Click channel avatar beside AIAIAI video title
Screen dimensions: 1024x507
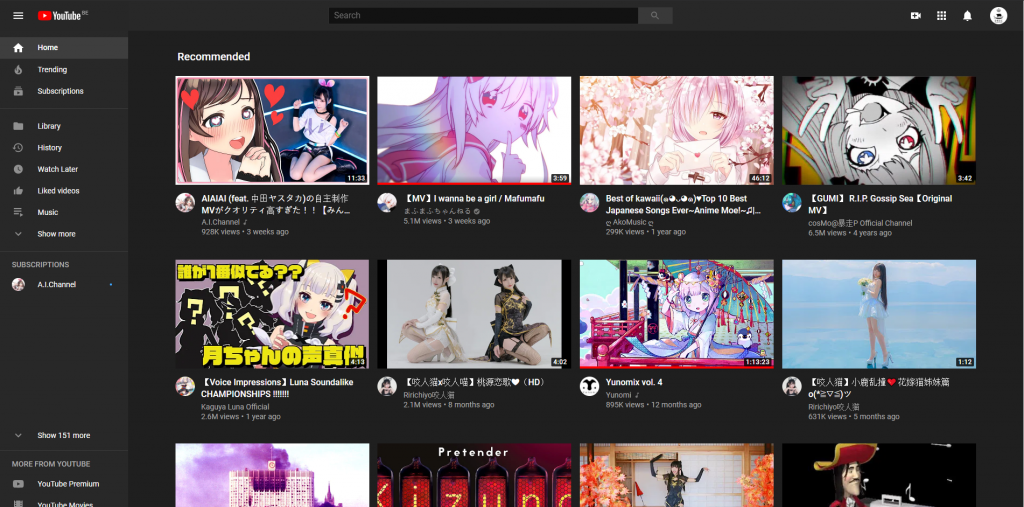pyautogui.click(x=185, y=203)
